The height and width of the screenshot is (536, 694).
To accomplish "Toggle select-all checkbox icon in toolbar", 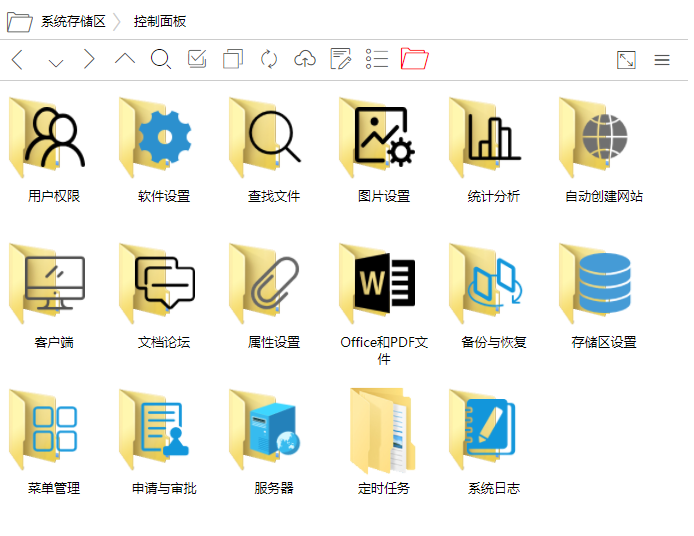I will pyautogui.click(x=197, y=59).
